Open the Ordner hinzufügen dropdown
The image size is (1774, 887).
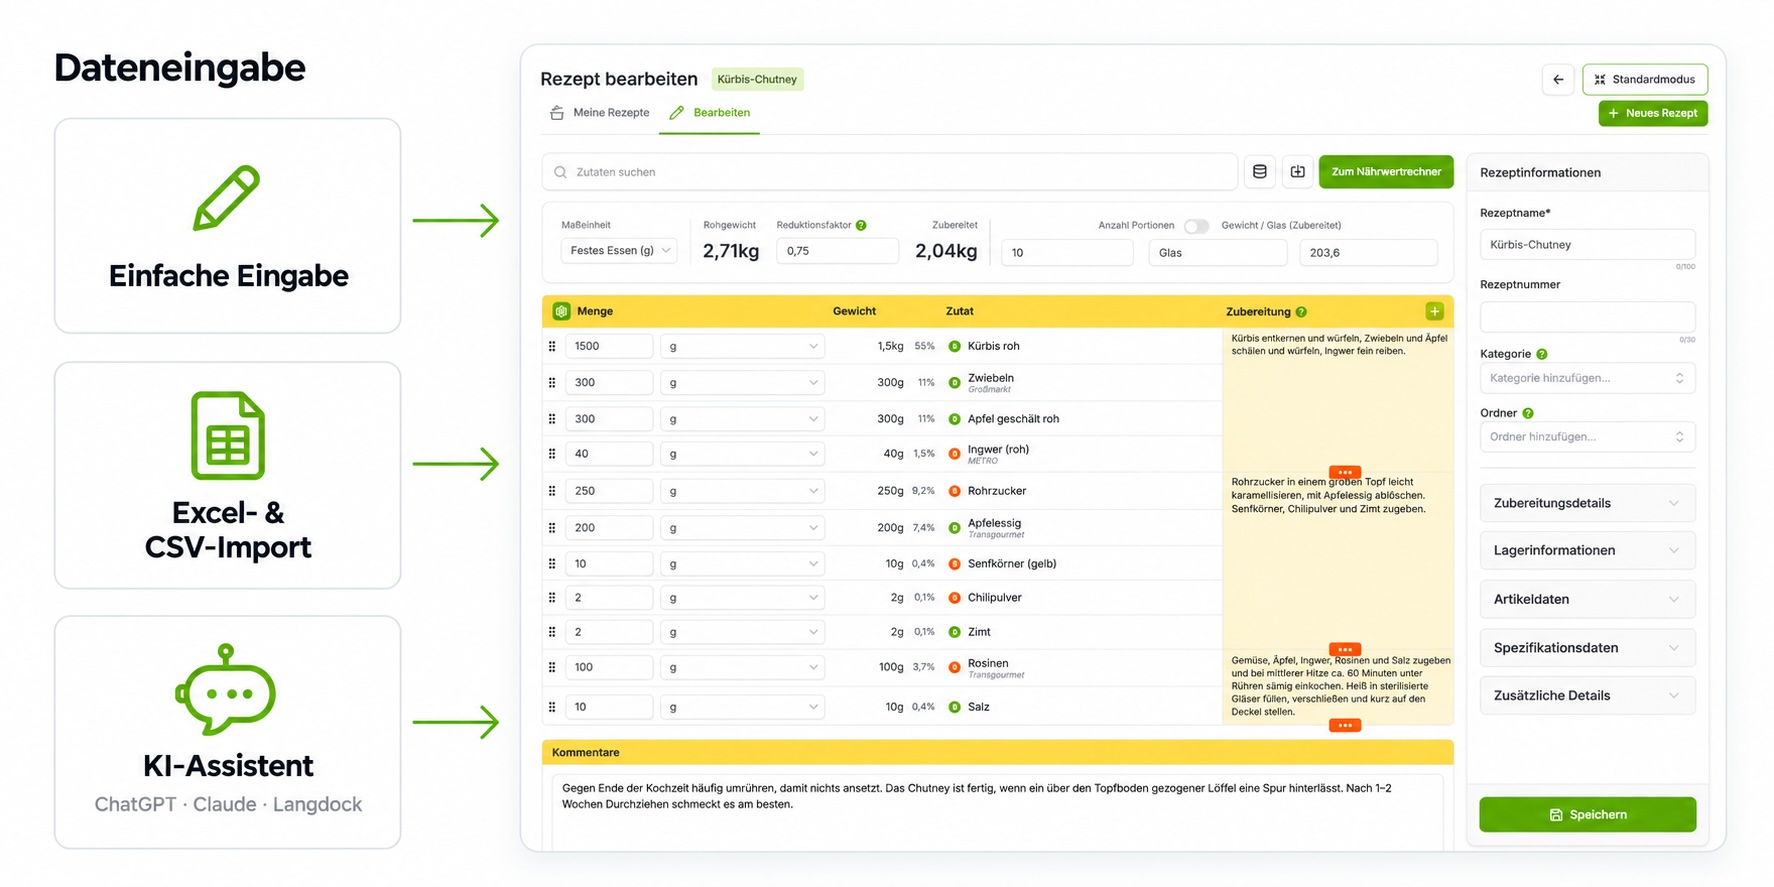tap(1587, 437)
